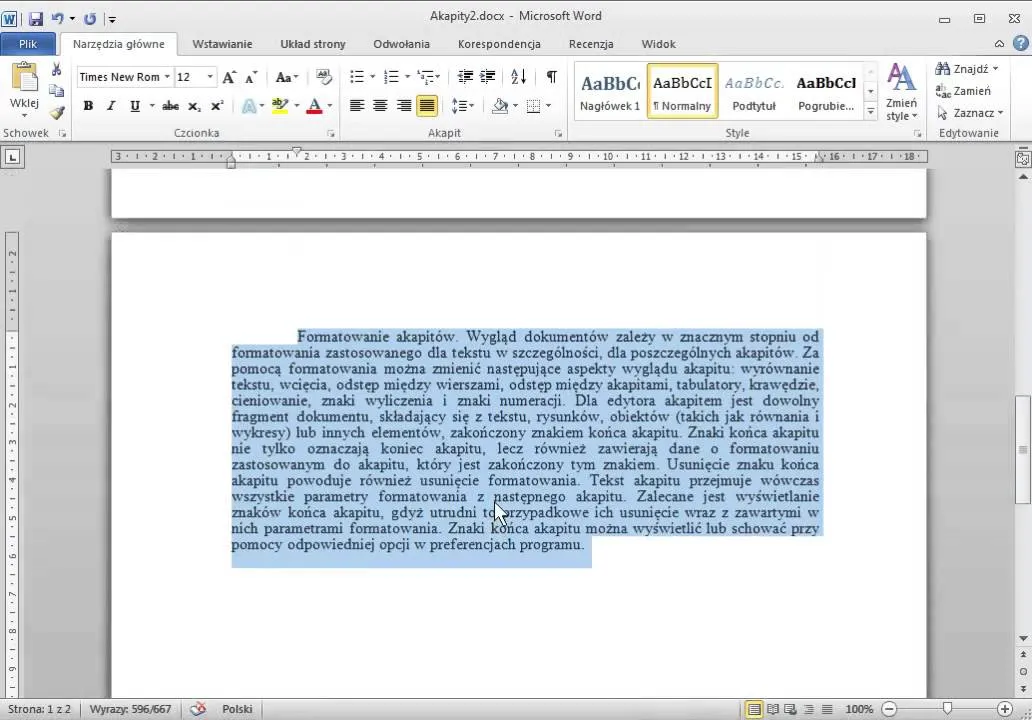Apply the Nagłówek 1 style
This screenshot has height=720, width=1032.
tap(610, 90)
